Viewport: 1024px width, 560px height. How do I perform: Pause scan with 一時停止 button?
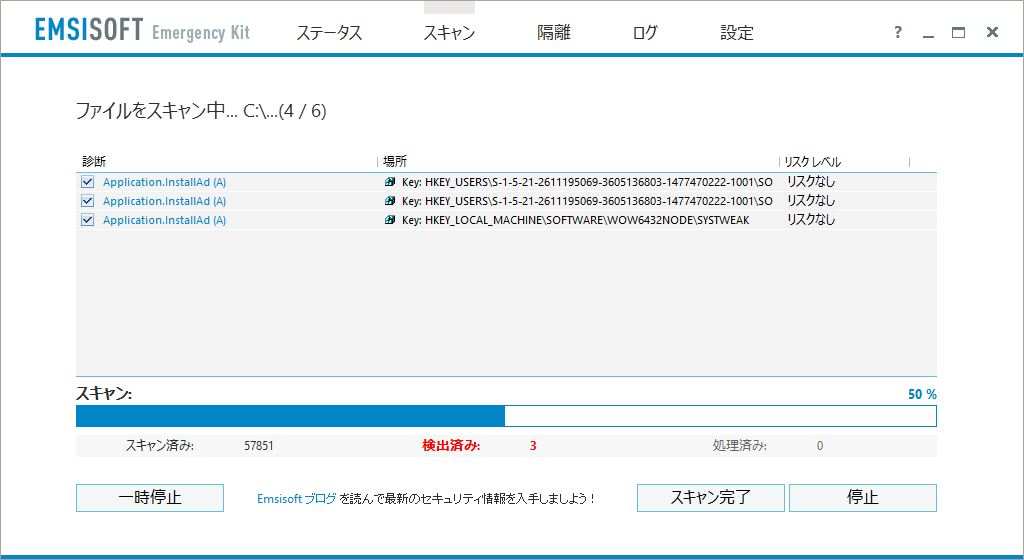pos(150,498)
